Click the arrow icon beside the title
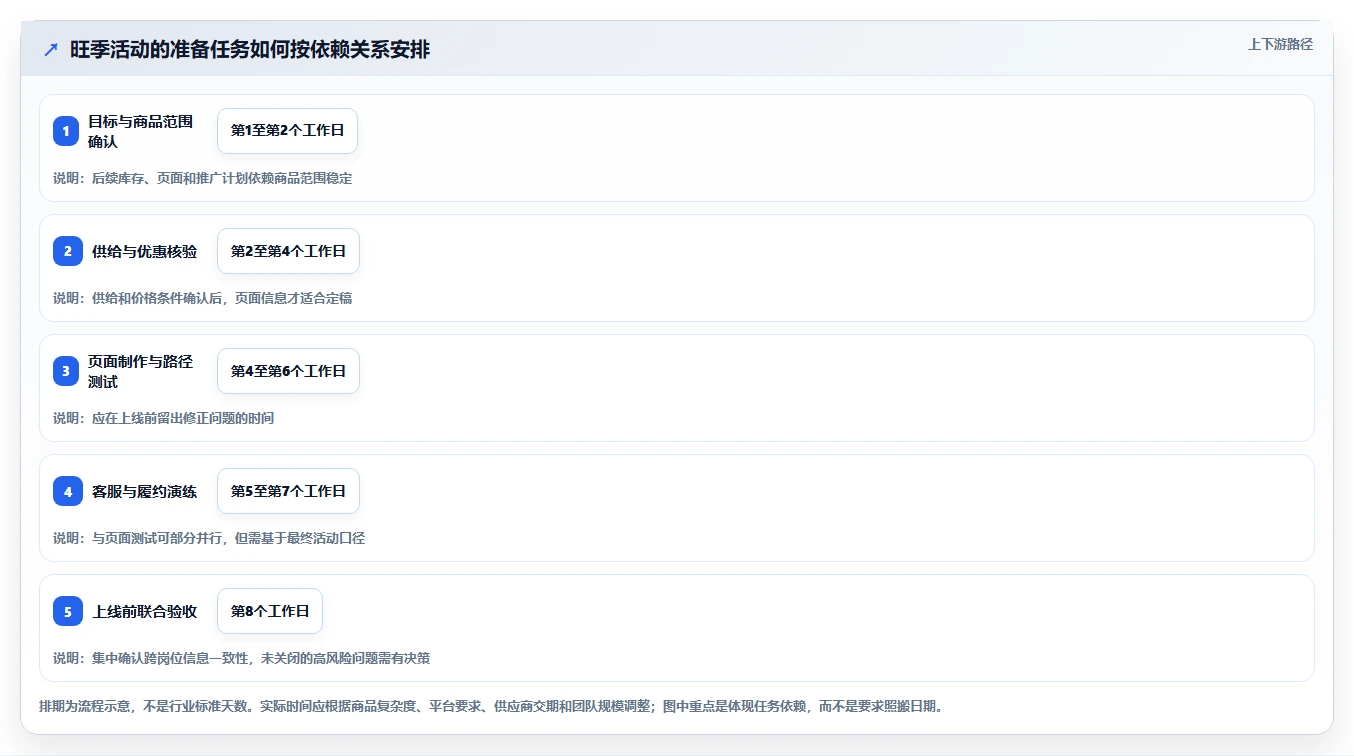This screenshot has height=756, width=1354. [x=51, y=49]
